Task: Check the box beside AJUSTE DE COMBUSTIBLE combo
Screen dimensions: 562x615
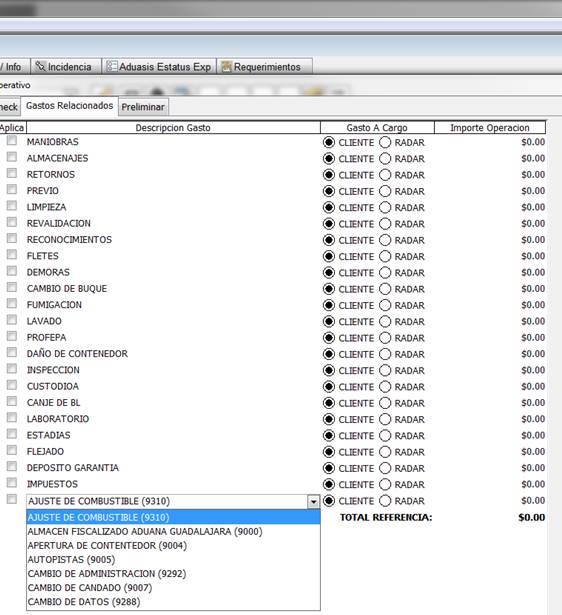Action: tap(12, 499)
